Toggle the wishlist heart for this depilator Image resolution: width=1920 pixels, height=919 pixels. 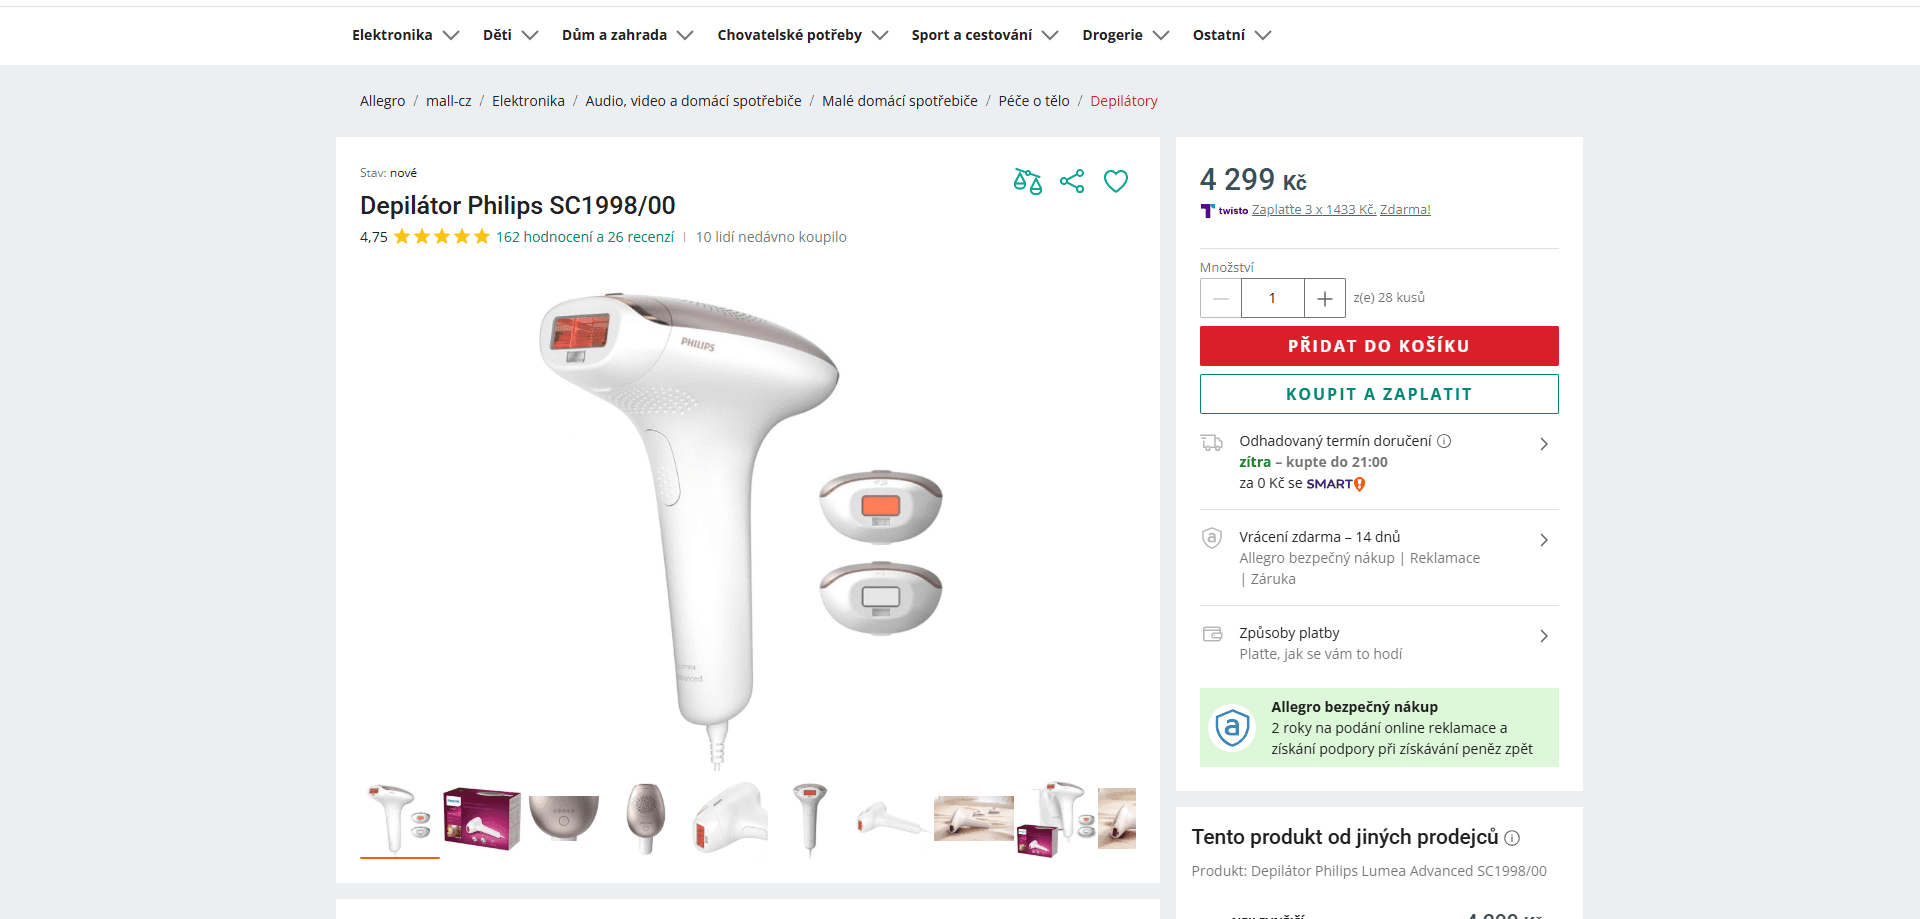[x=1115, y=181]
